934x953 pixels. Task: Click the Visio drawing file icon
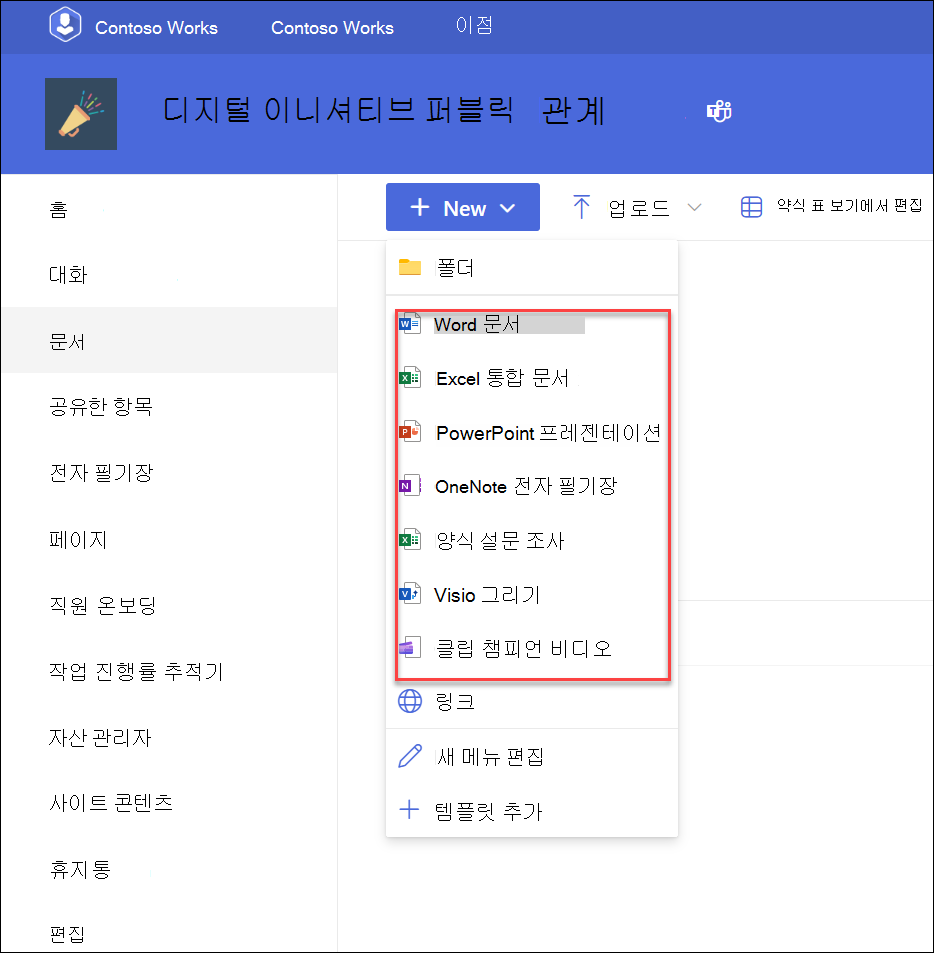410,594
